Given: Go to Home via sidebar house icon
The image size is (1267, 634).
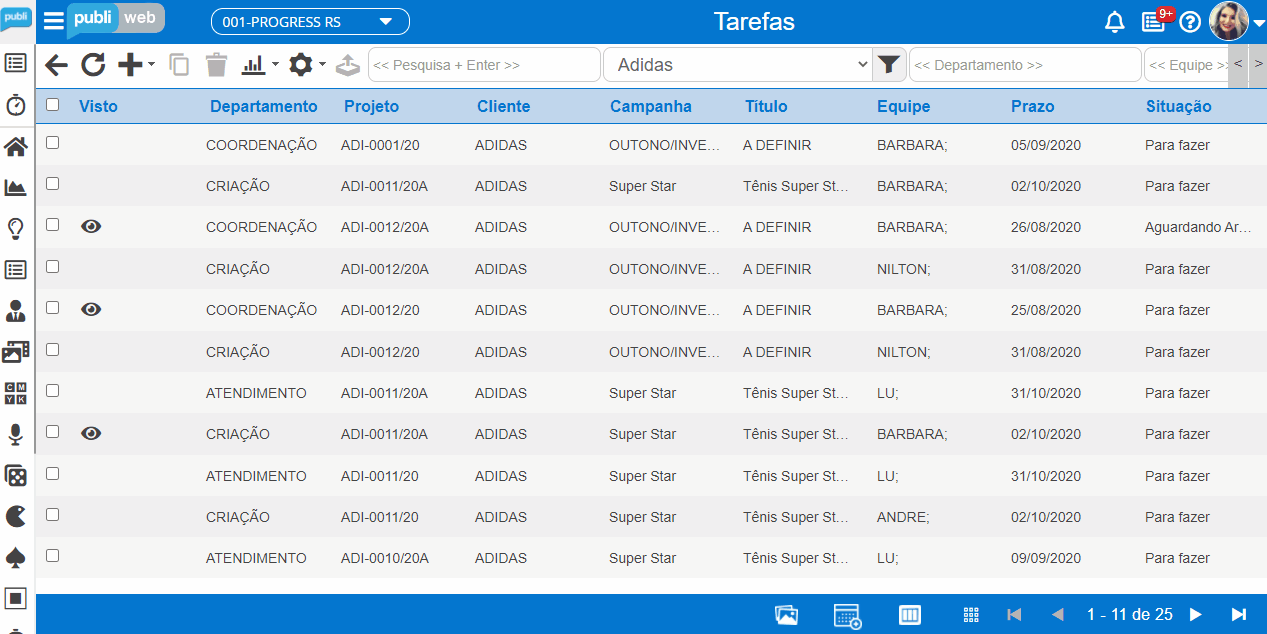Looking at the screenshot, I should pyautogui.click(x=16, y=147).
